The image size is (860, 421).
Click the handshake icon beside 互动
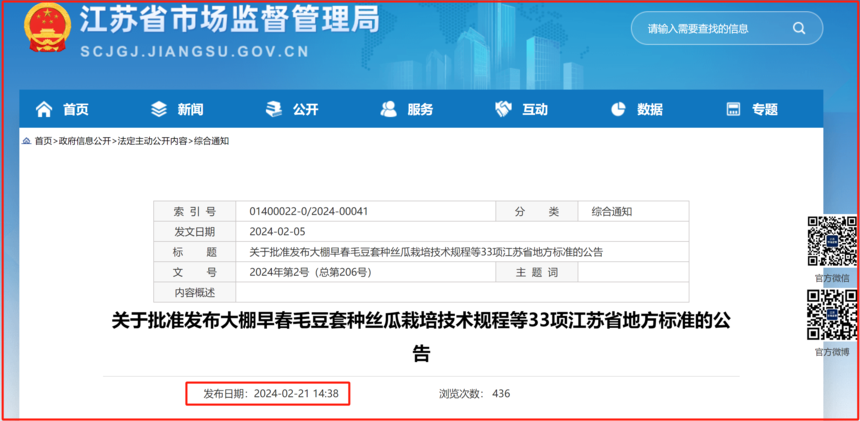[x=503, y=109]
